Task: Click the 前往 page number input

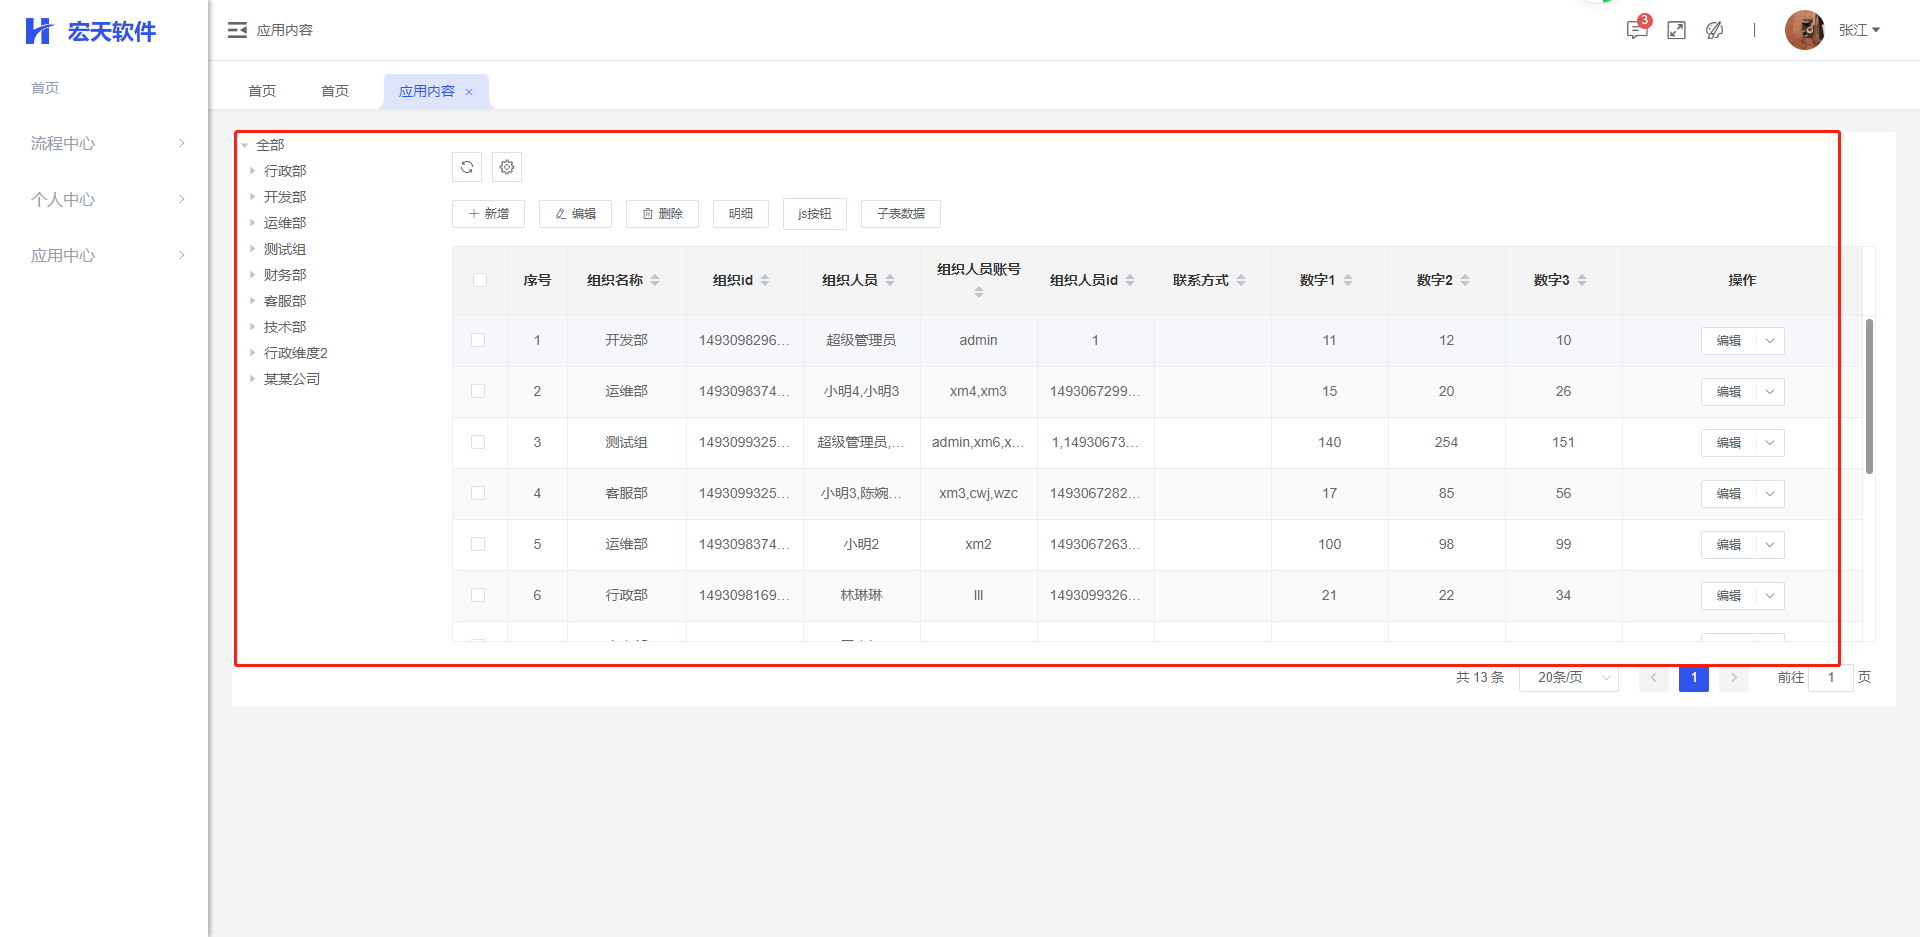Action: pos(1830,678)
